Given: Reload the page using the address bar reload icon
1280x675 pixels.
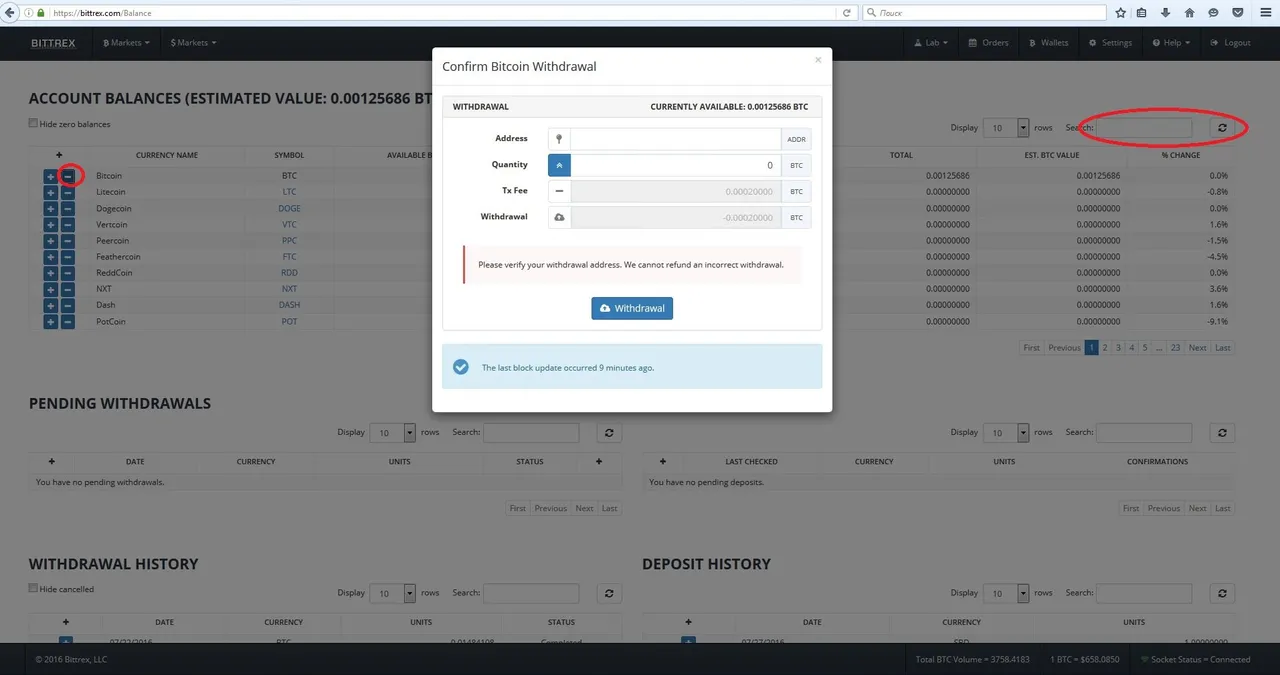Looking at the screenshot, I should pos(847,13).
